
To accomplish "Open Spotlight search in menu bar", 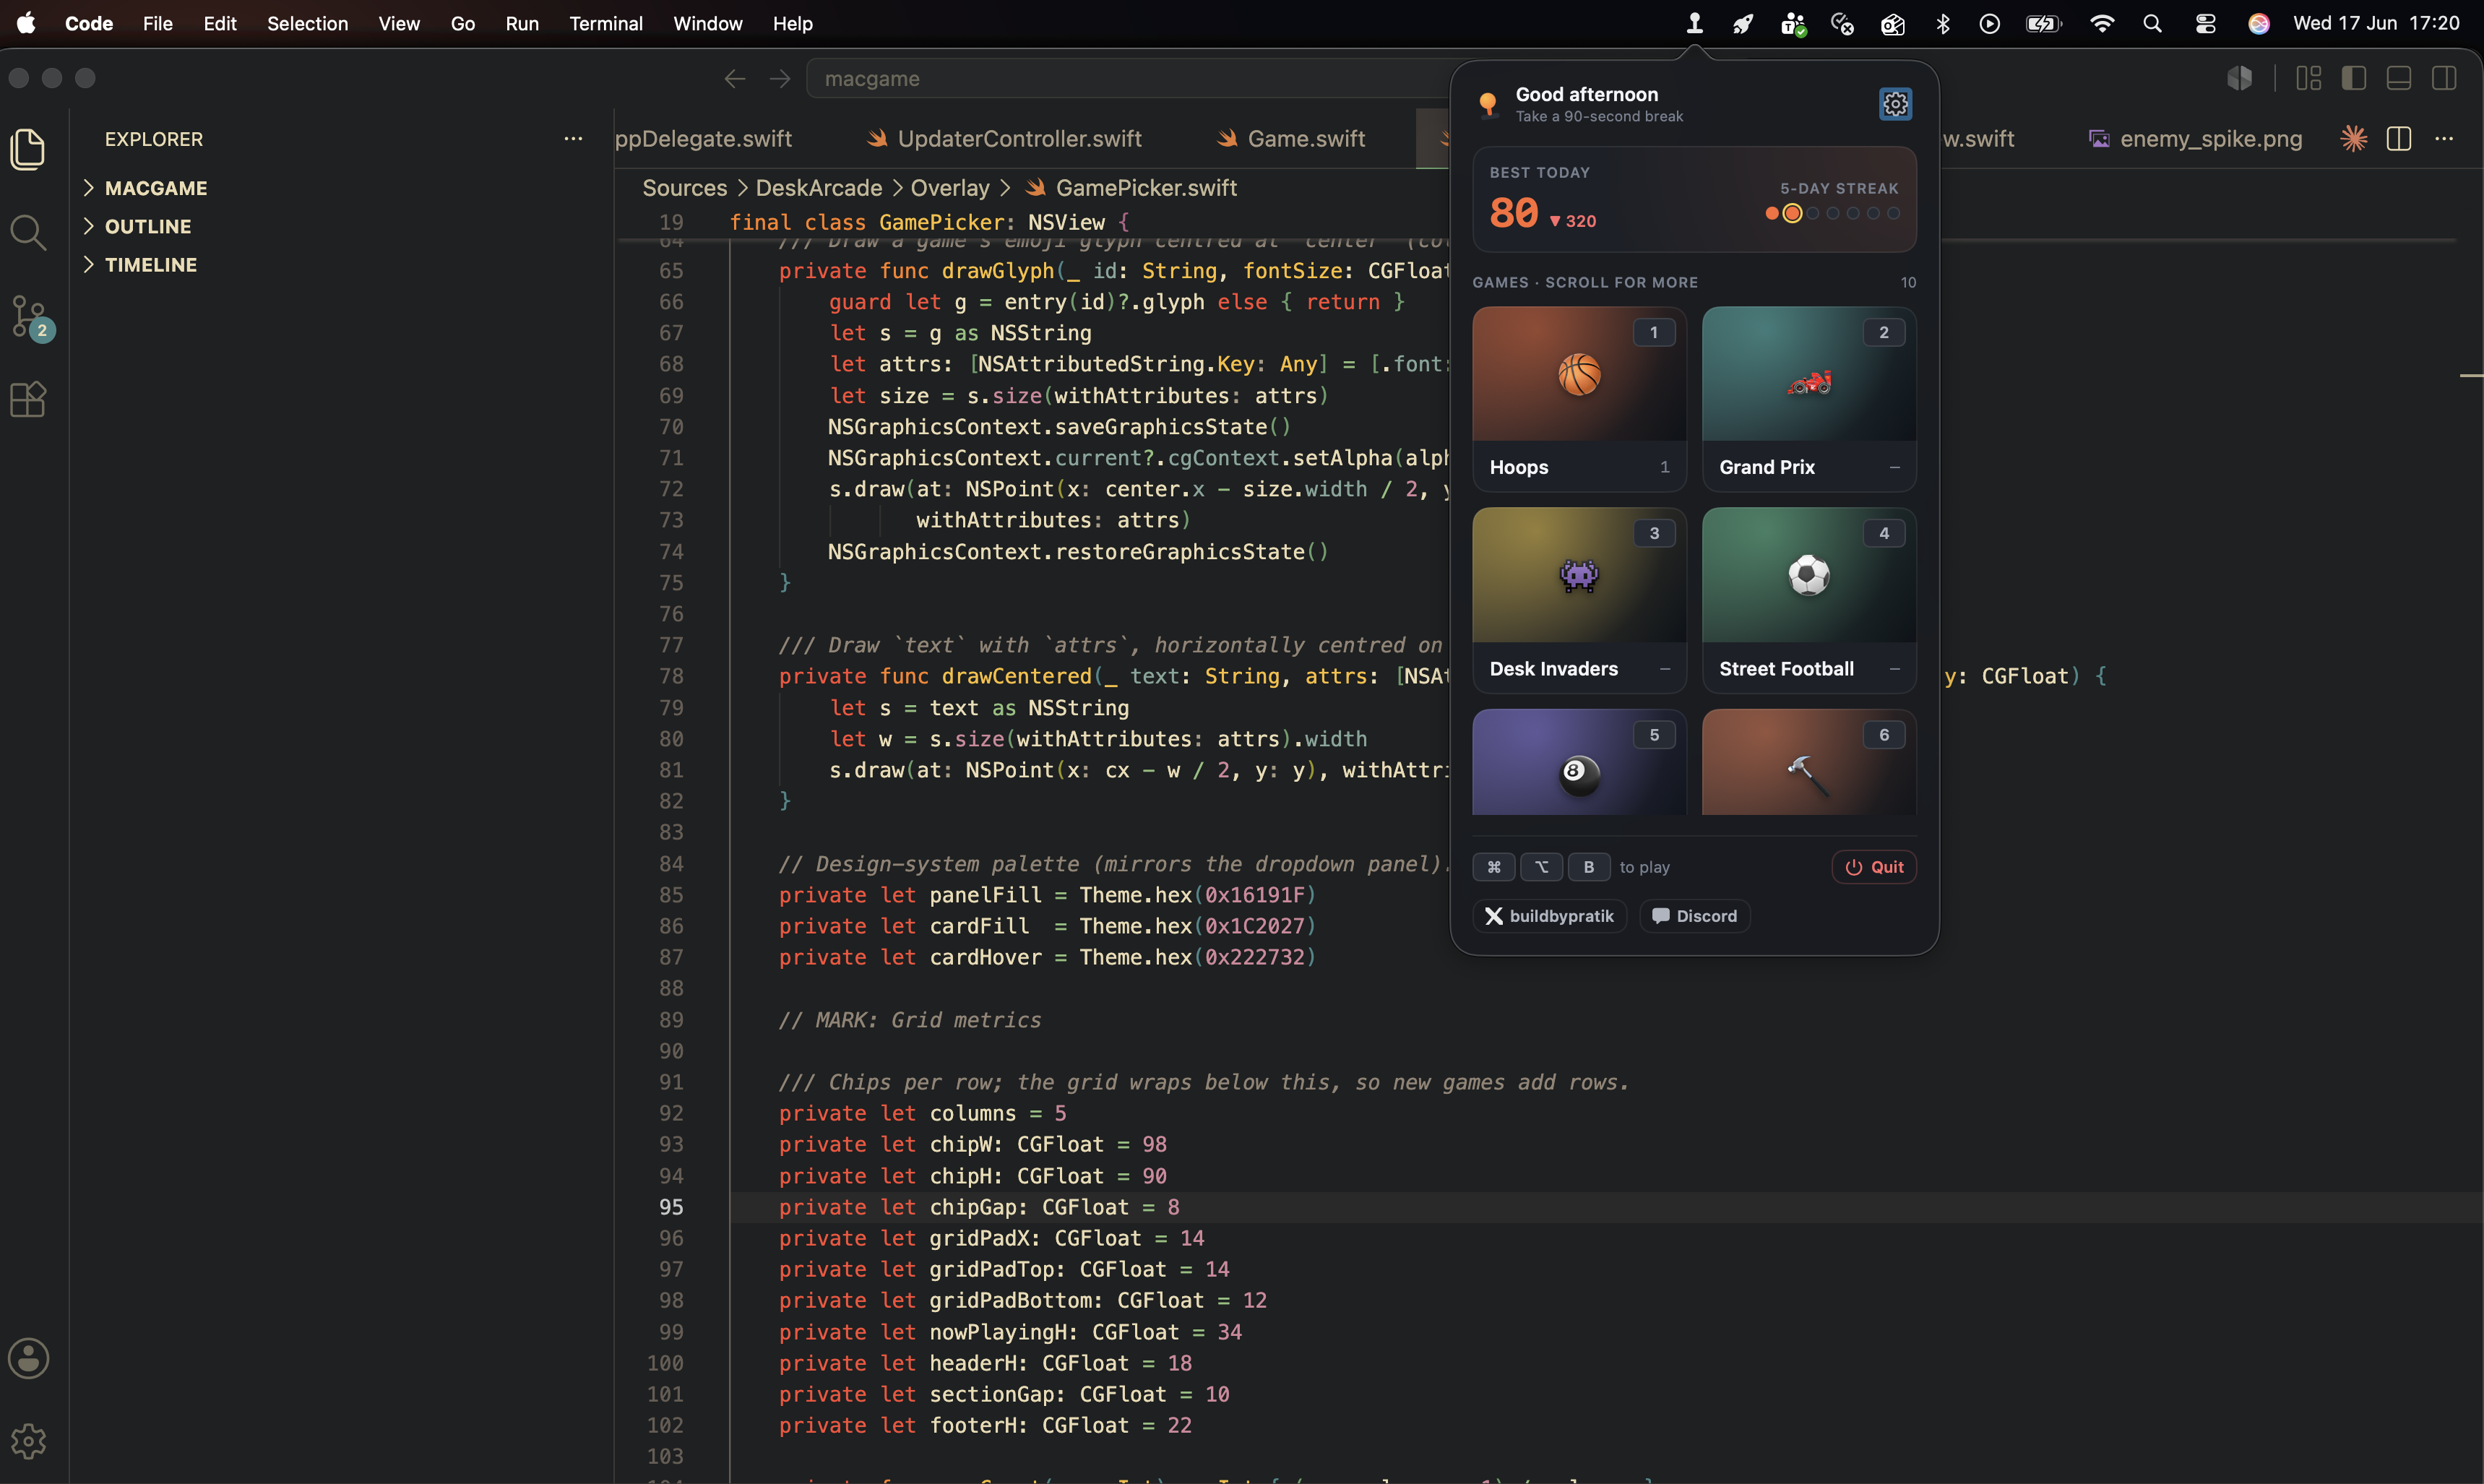I will tap(2152, 23).
